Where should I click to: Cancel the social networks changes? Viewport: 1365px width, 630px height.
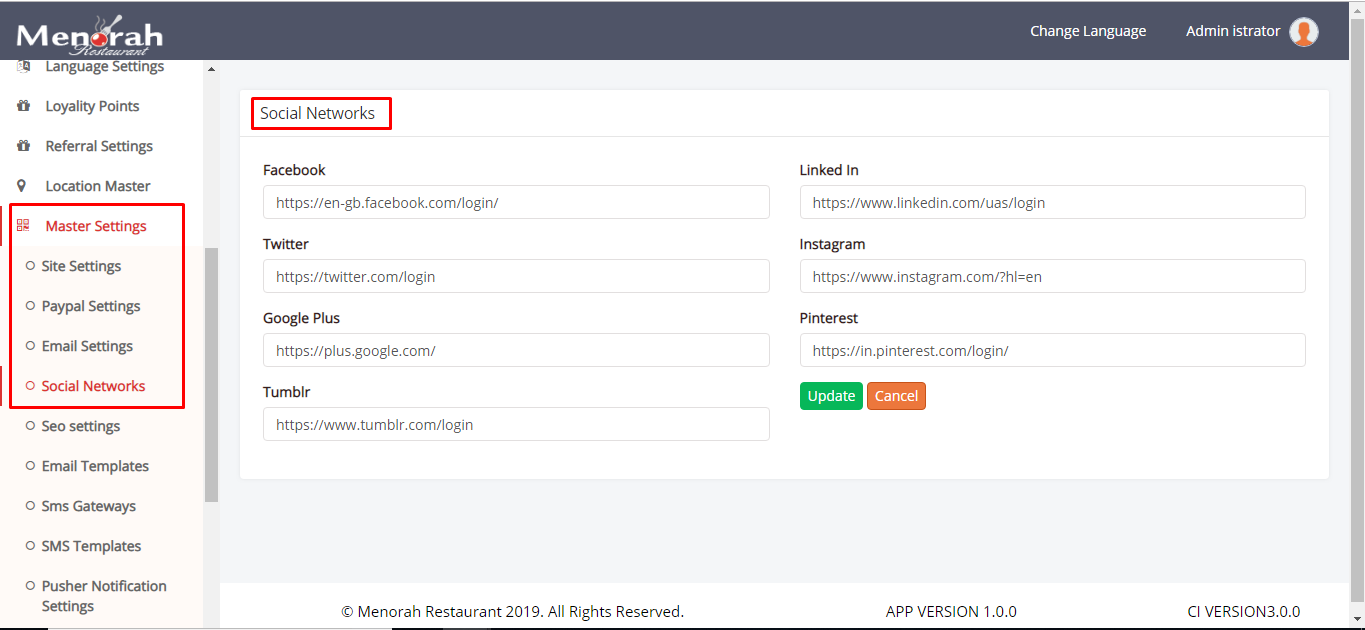pos(896,395)
